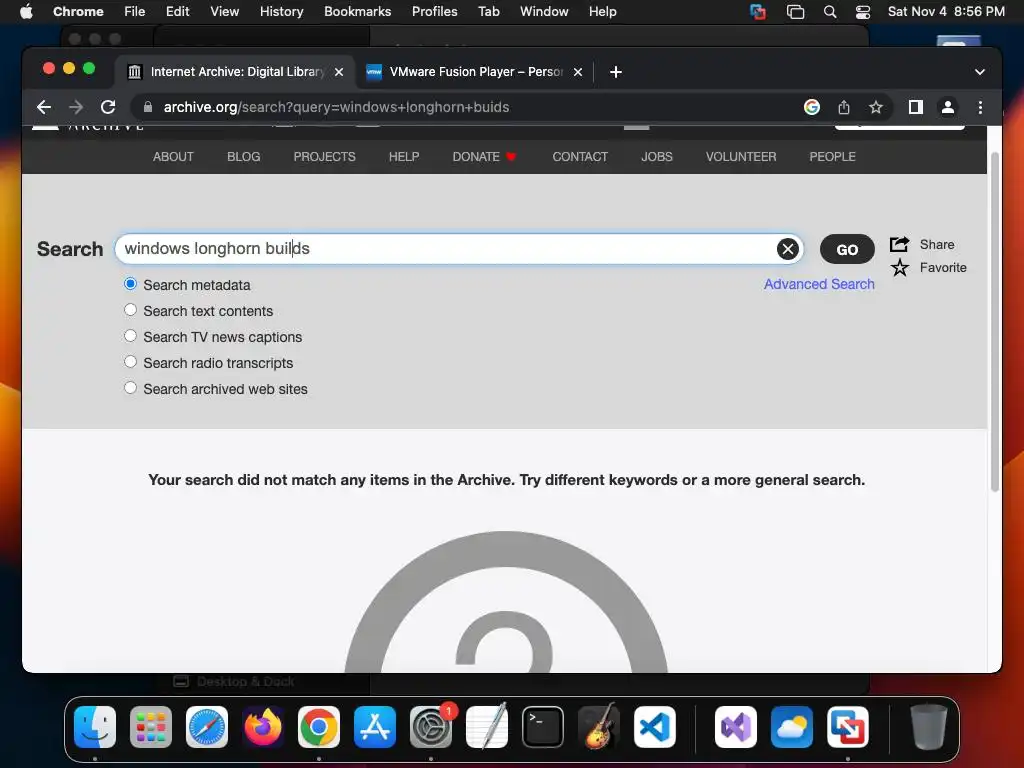
Task: Click the Google icon in address bar
Action: (x=812, y=107)
